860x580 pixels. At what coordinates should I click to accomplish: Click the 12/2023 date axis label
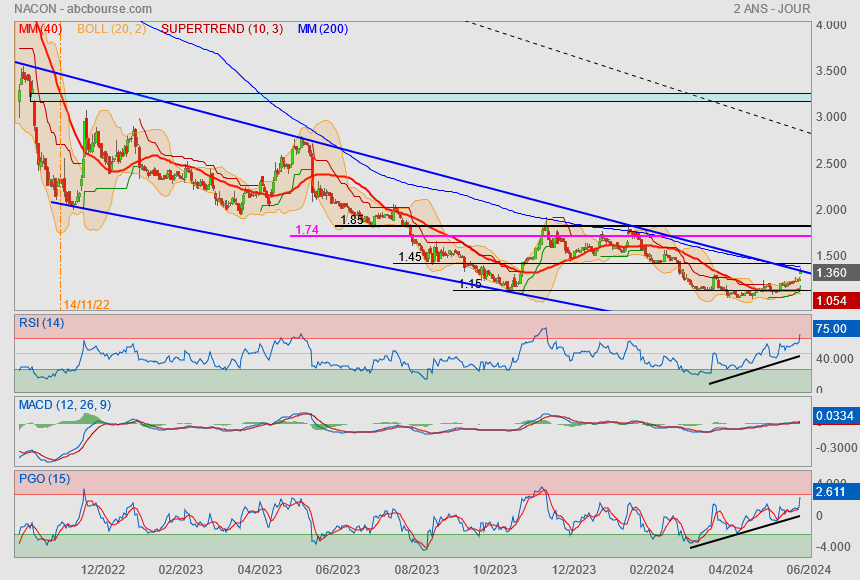pos(573,570)
